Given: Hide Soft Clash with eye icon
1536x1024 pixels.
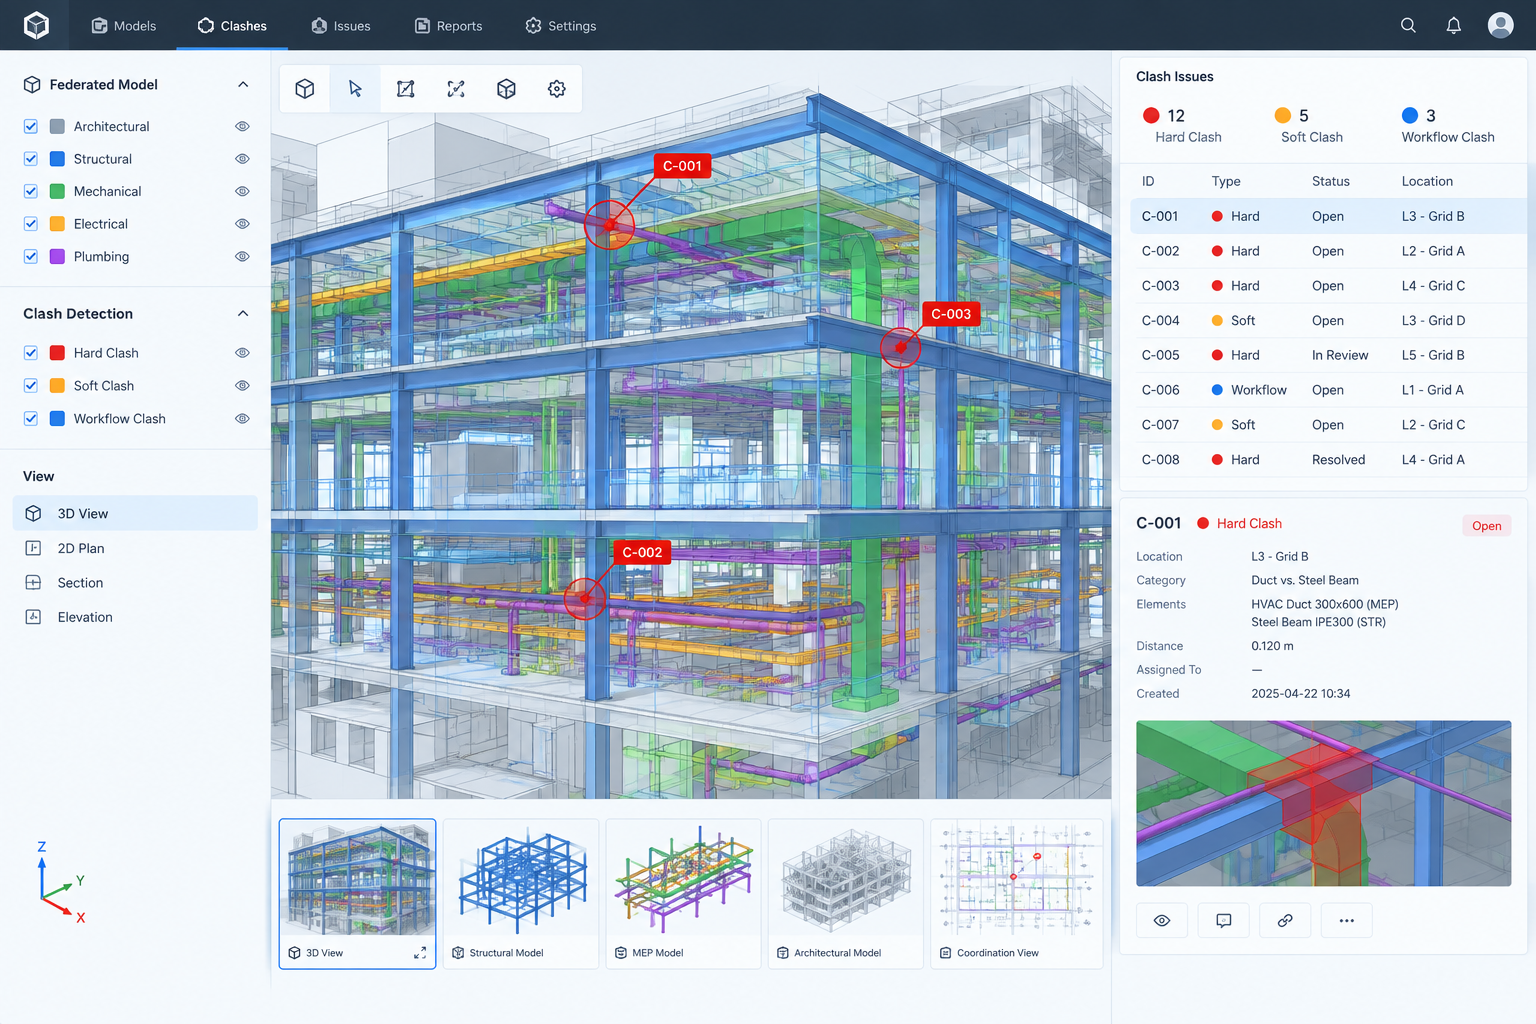Looking at the screenshot, I should 242,386.
